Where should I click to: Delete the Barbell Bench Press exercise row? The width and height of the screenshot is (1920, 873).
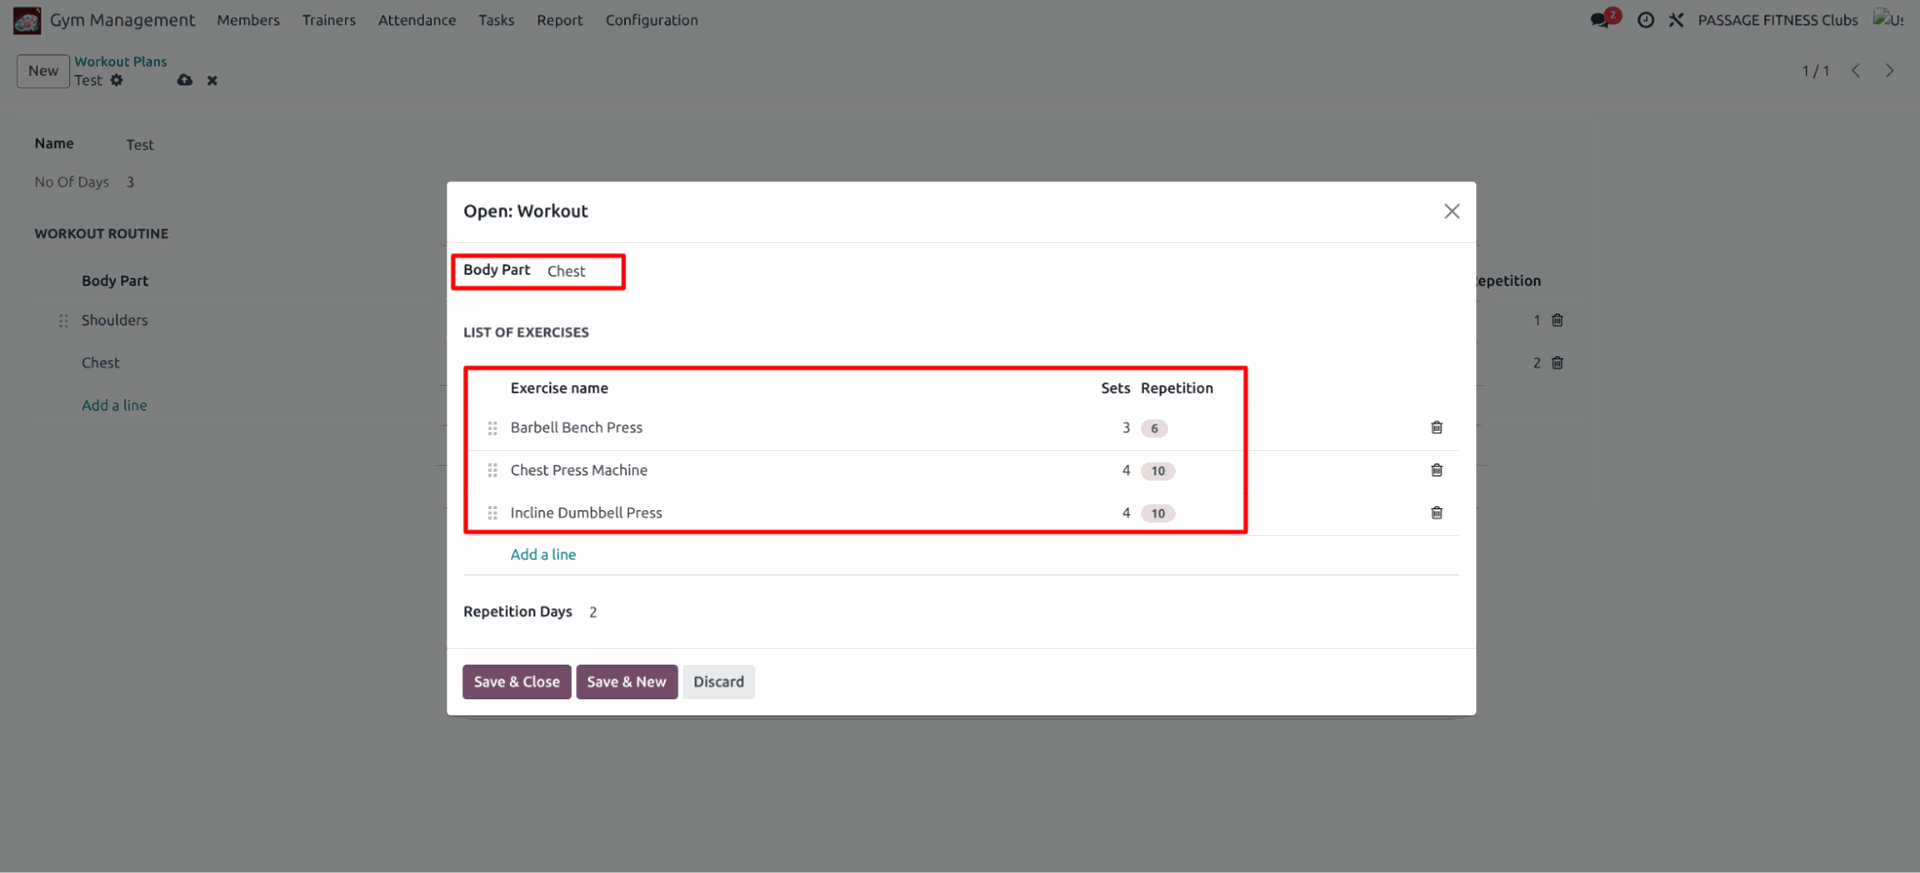1436,427
